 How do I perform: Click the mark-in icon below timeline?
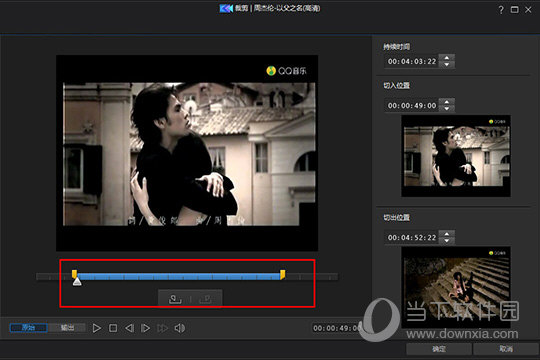(175, 299)
